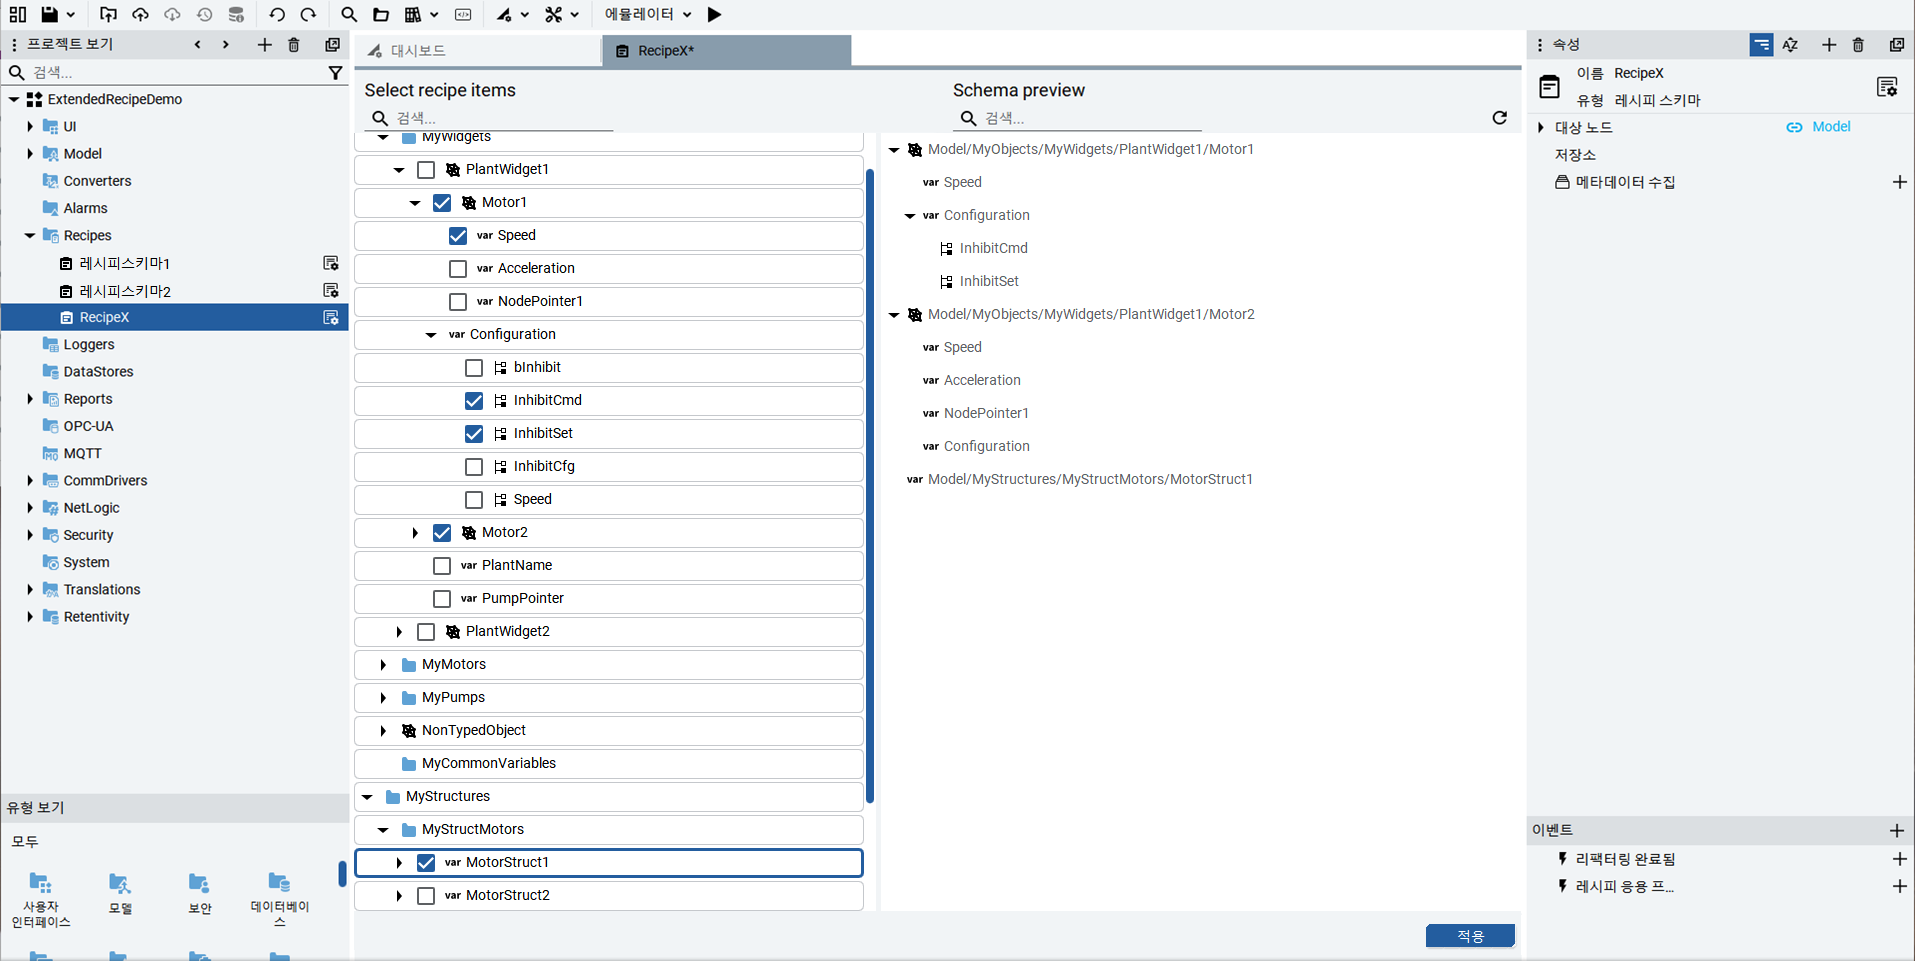Add event handler for 리팩터링 완료됨
The width and height of the screenshot is (1915, 961).
[1899, 859]
